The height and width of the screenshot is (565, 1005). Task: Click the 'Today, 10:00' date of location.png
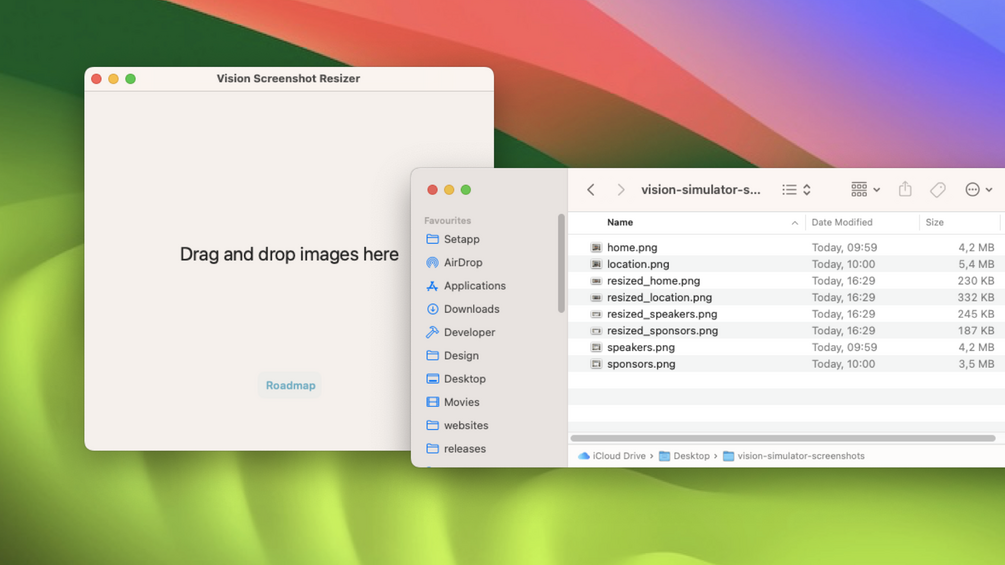(843, 264)
